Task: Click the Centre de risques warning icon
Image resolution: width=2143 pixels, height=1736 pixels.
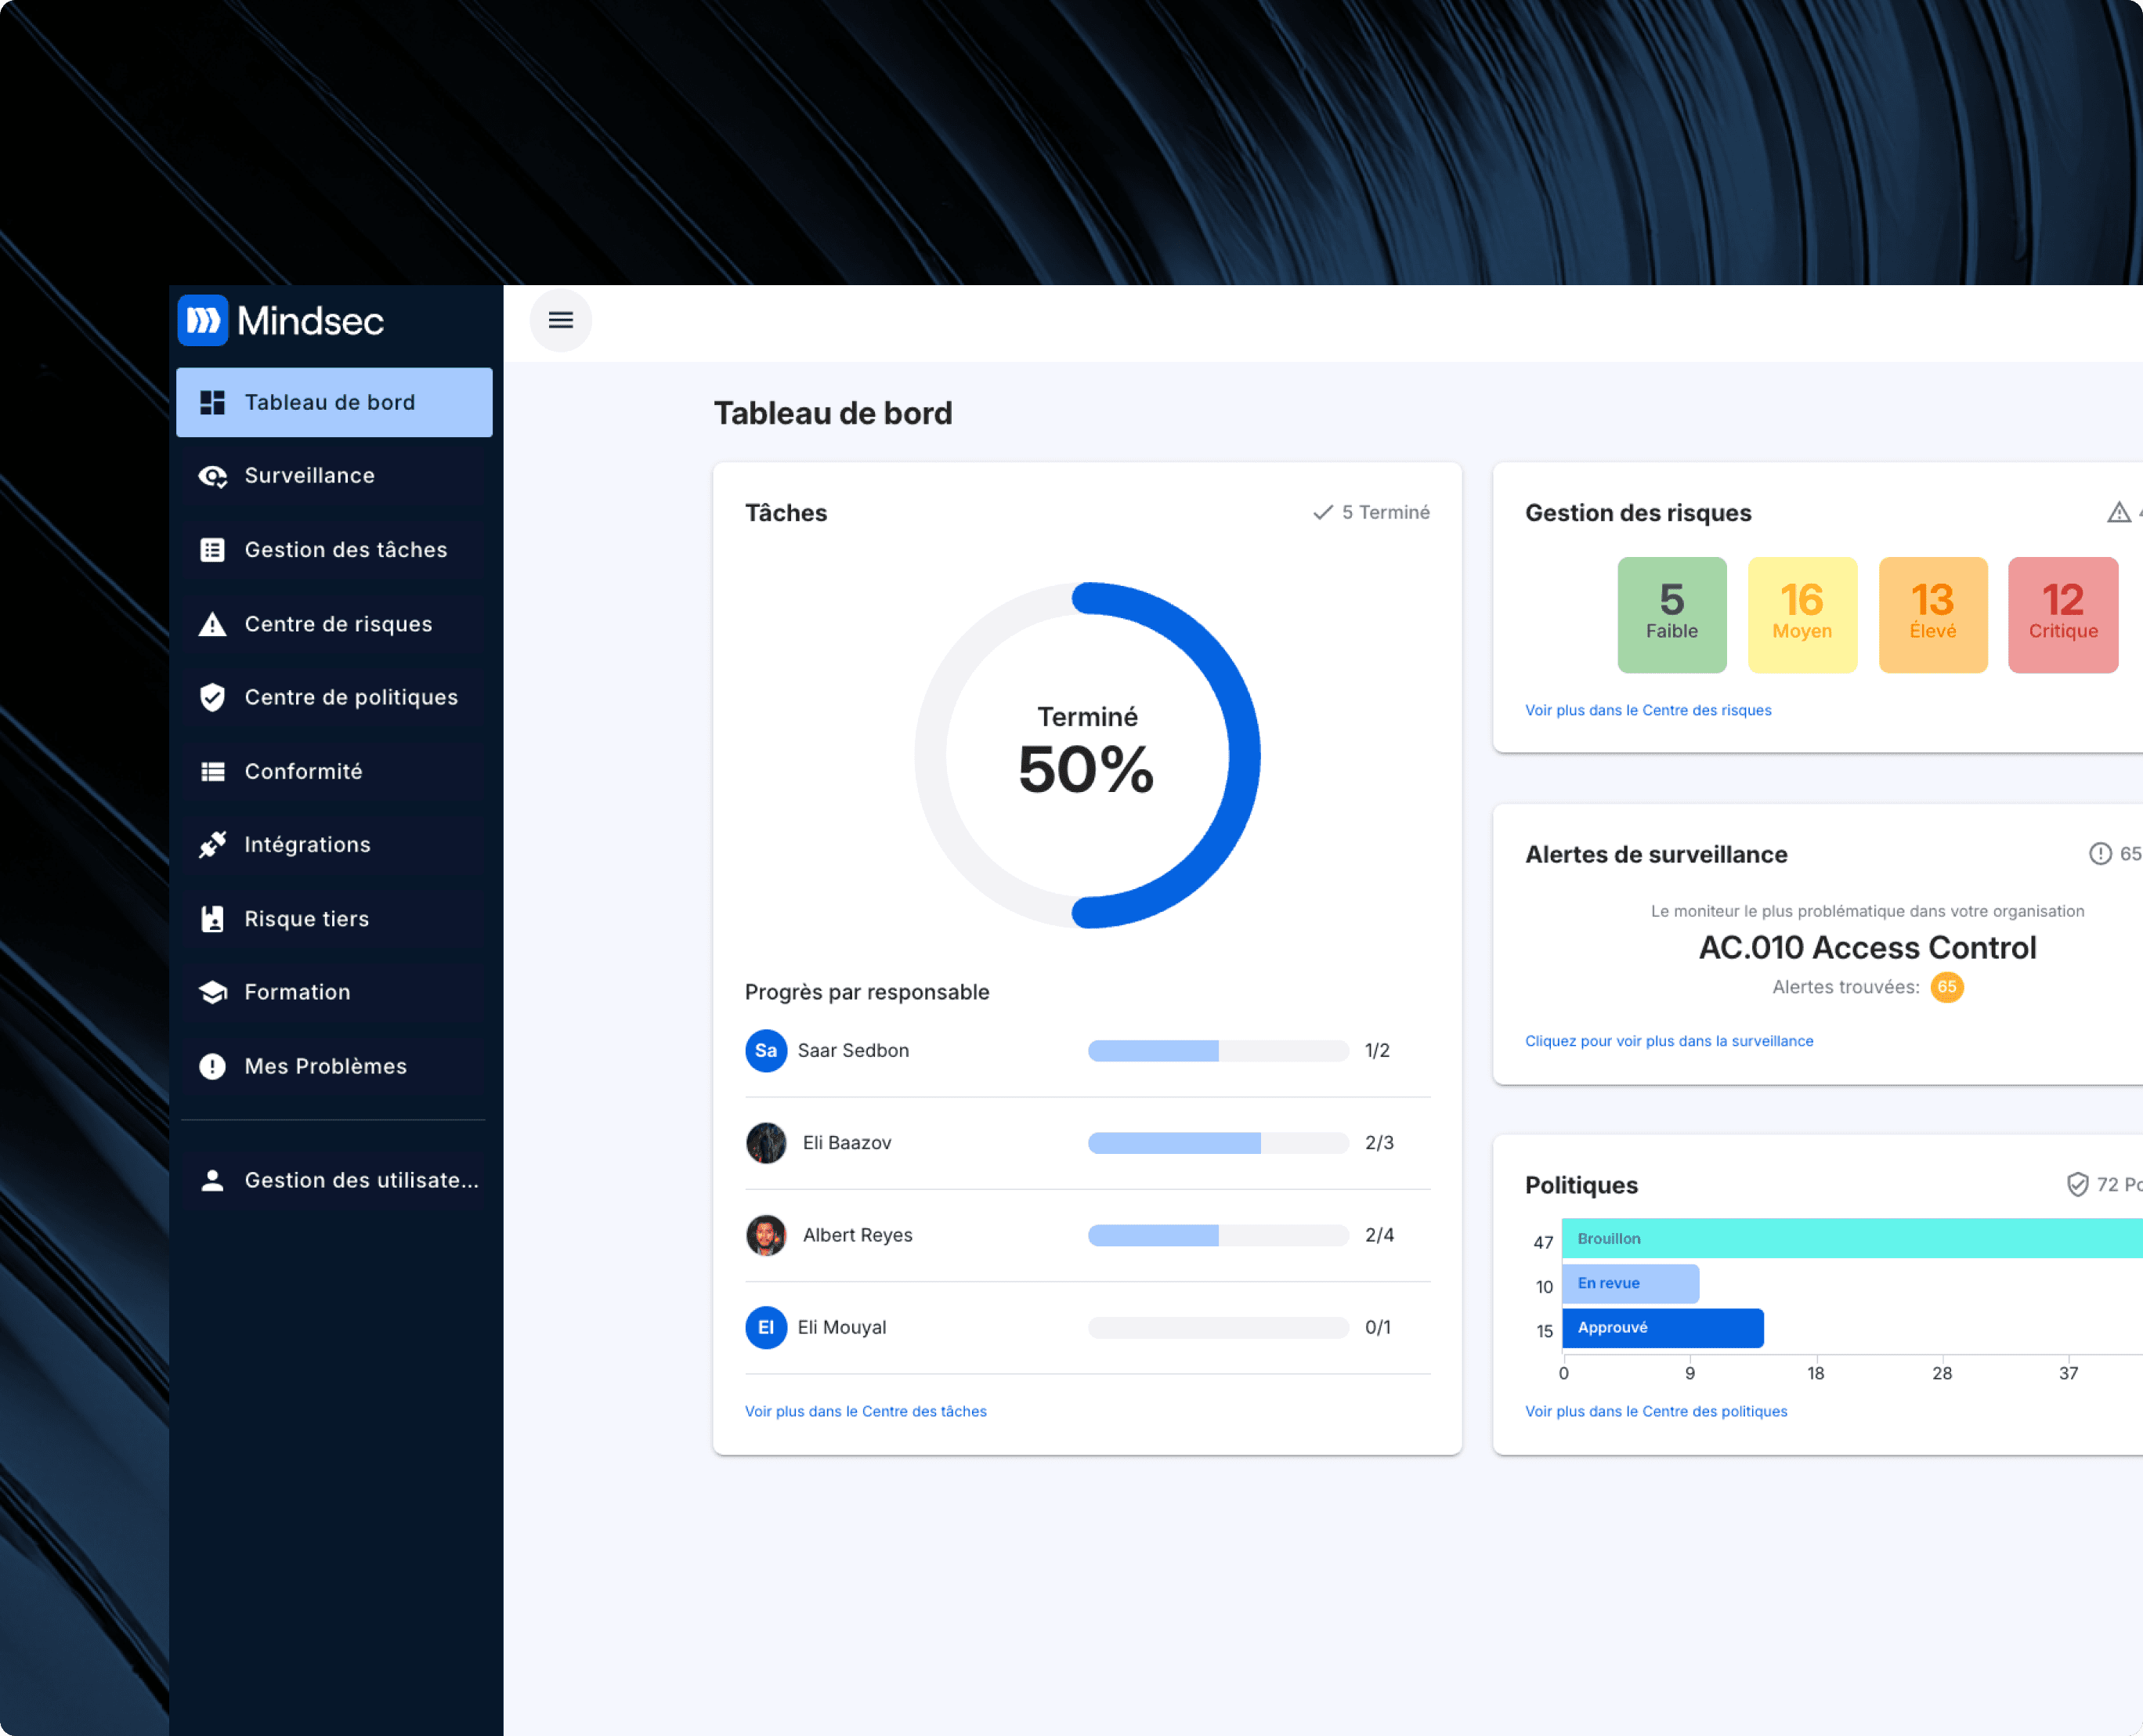Action: (x=212, y=624)
